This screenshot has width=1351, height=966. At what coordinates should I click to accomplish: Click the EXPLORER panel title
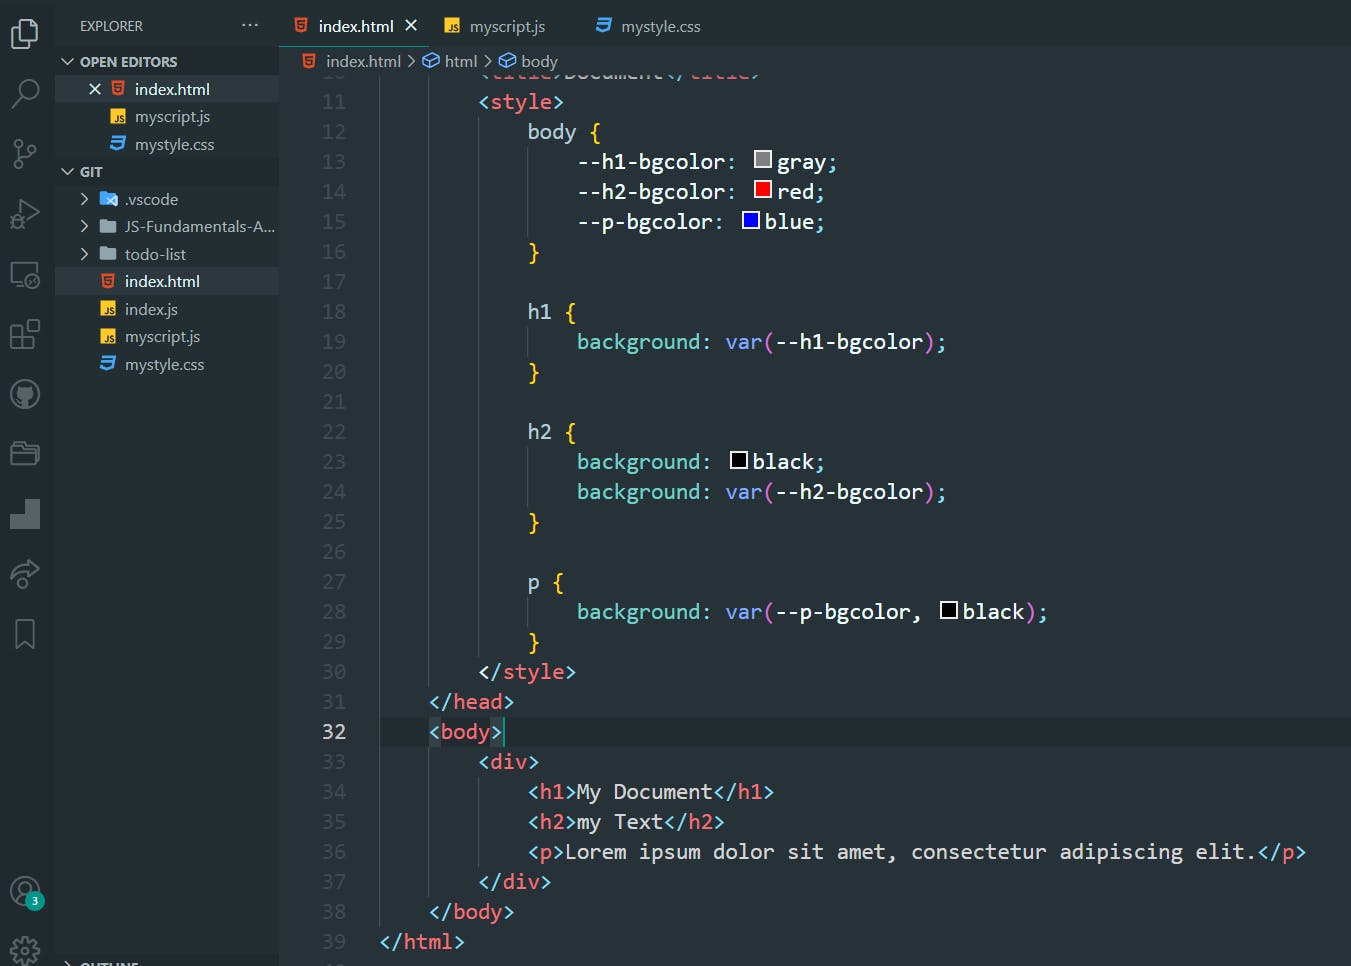[x=111, y=26]
